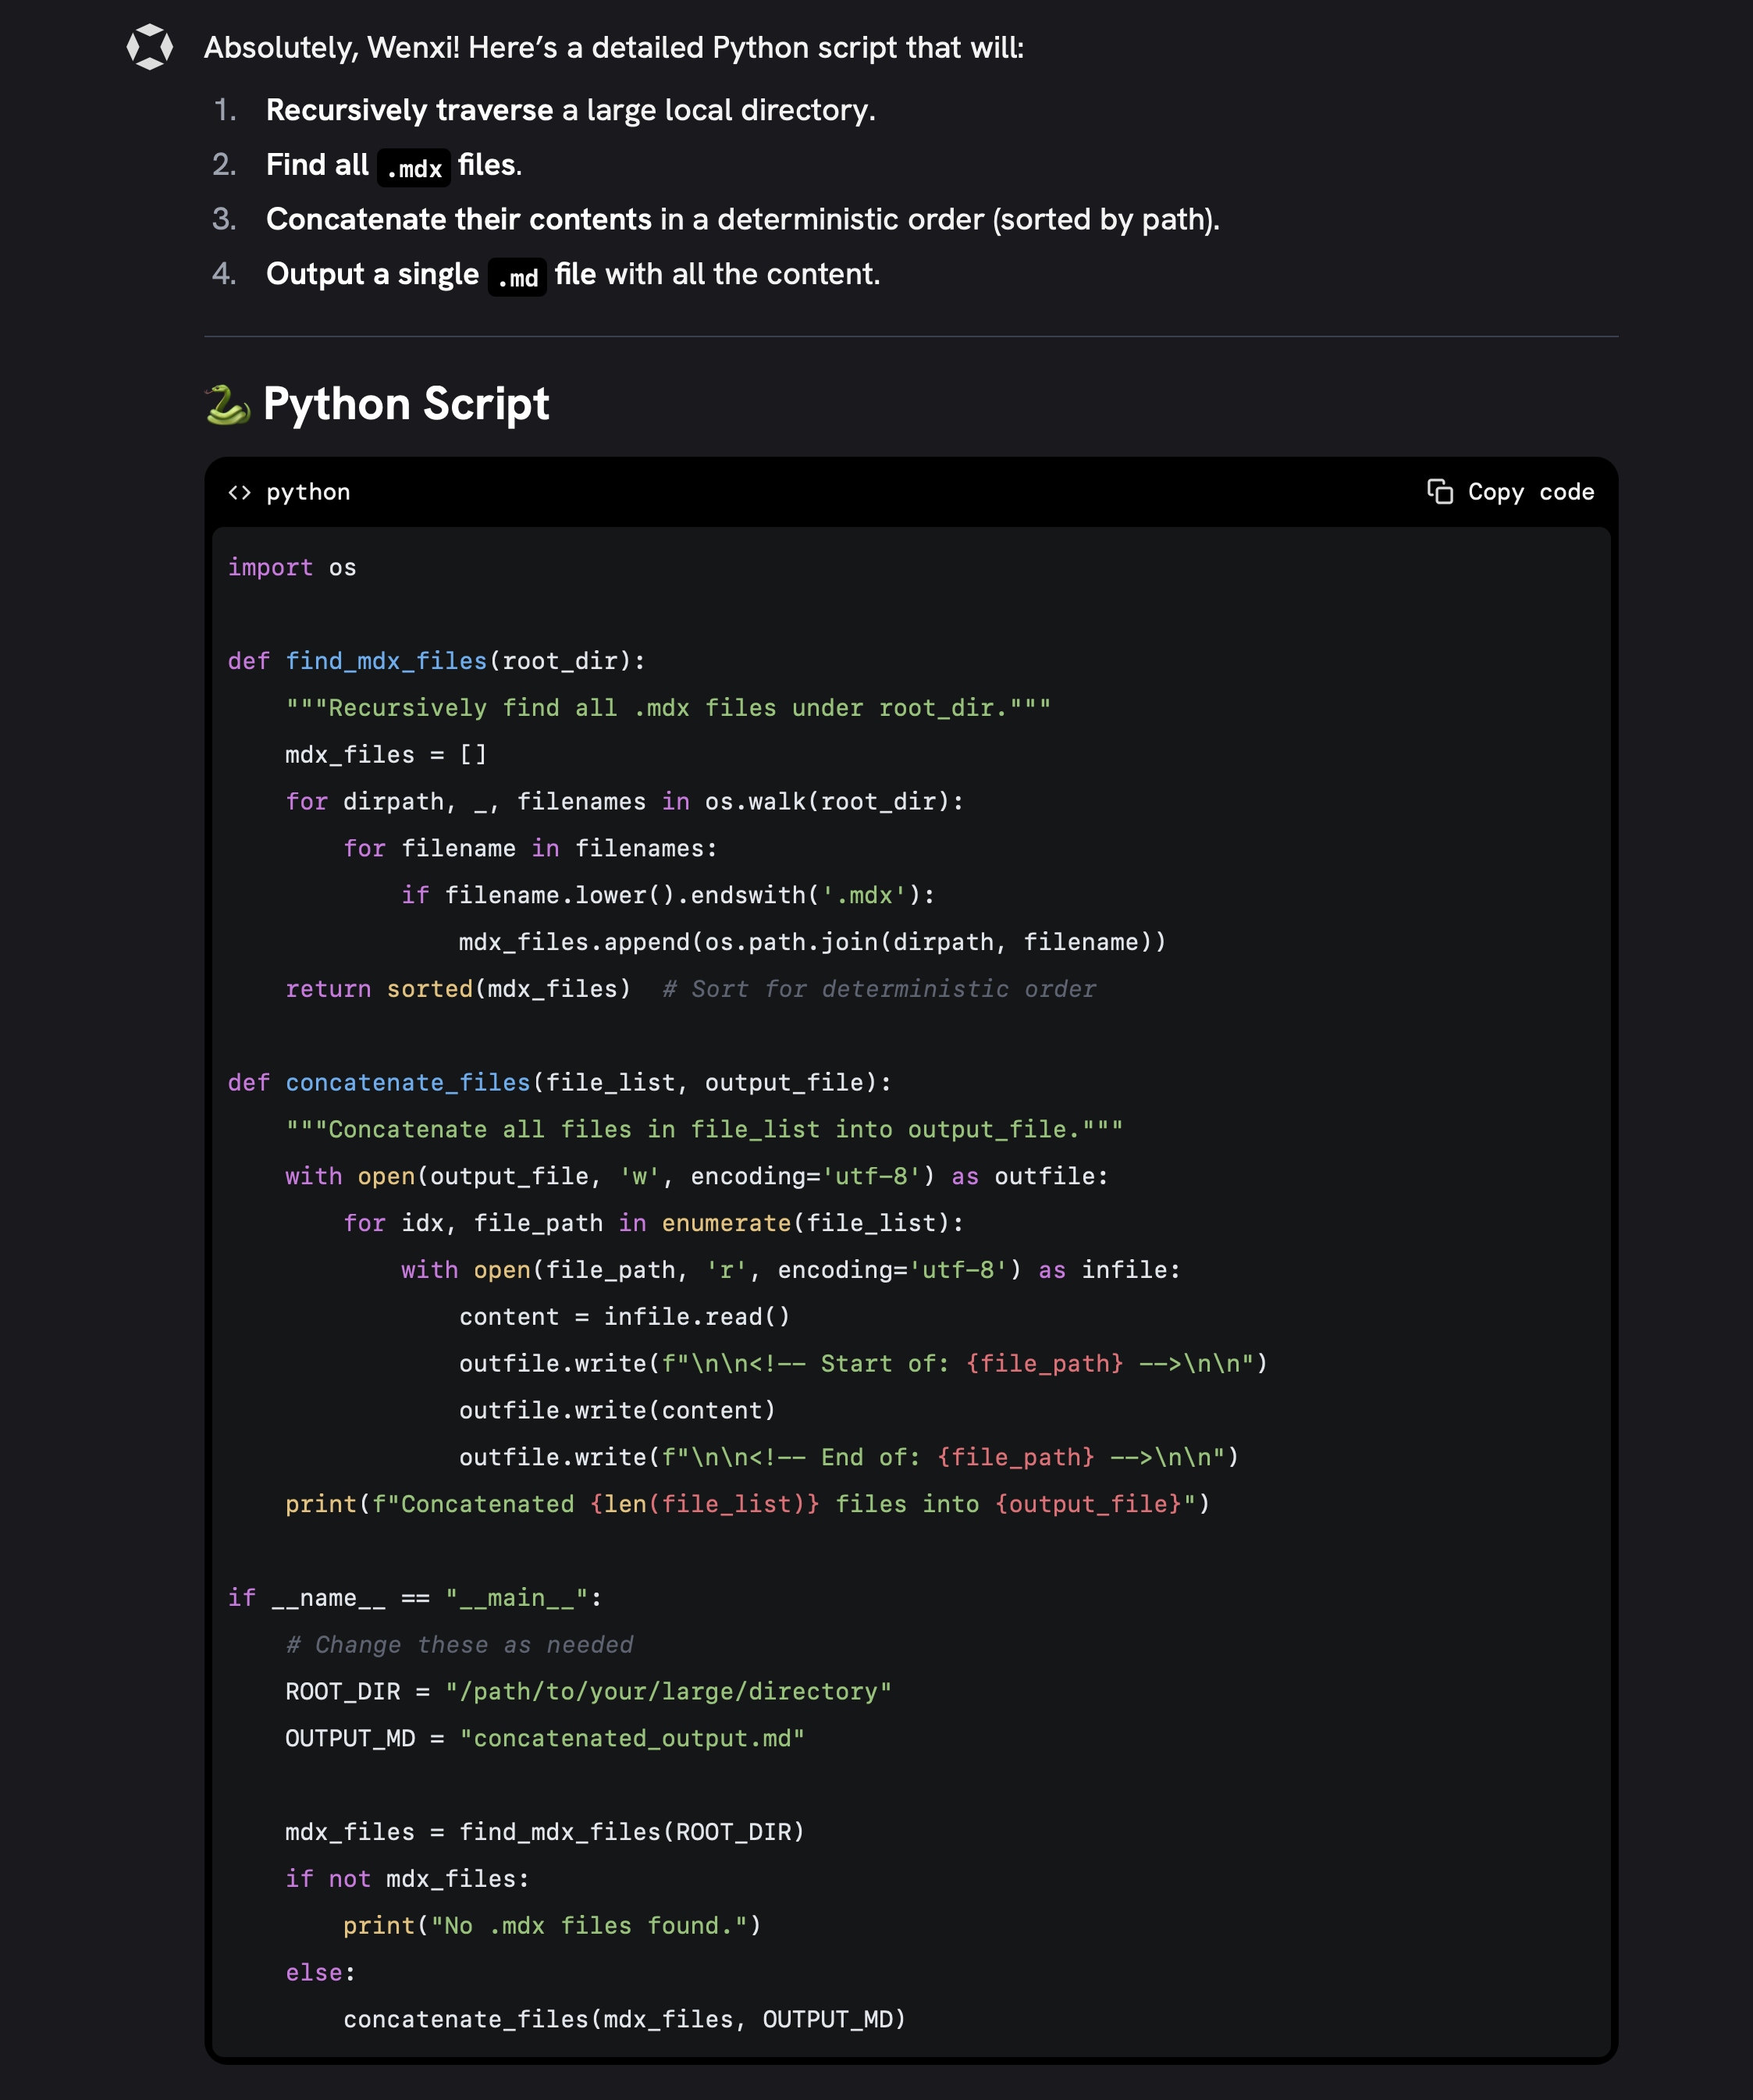Select the concatenate_files function name
The width and height of the screenshot is (1753, 2100).
click(407, 1082)
